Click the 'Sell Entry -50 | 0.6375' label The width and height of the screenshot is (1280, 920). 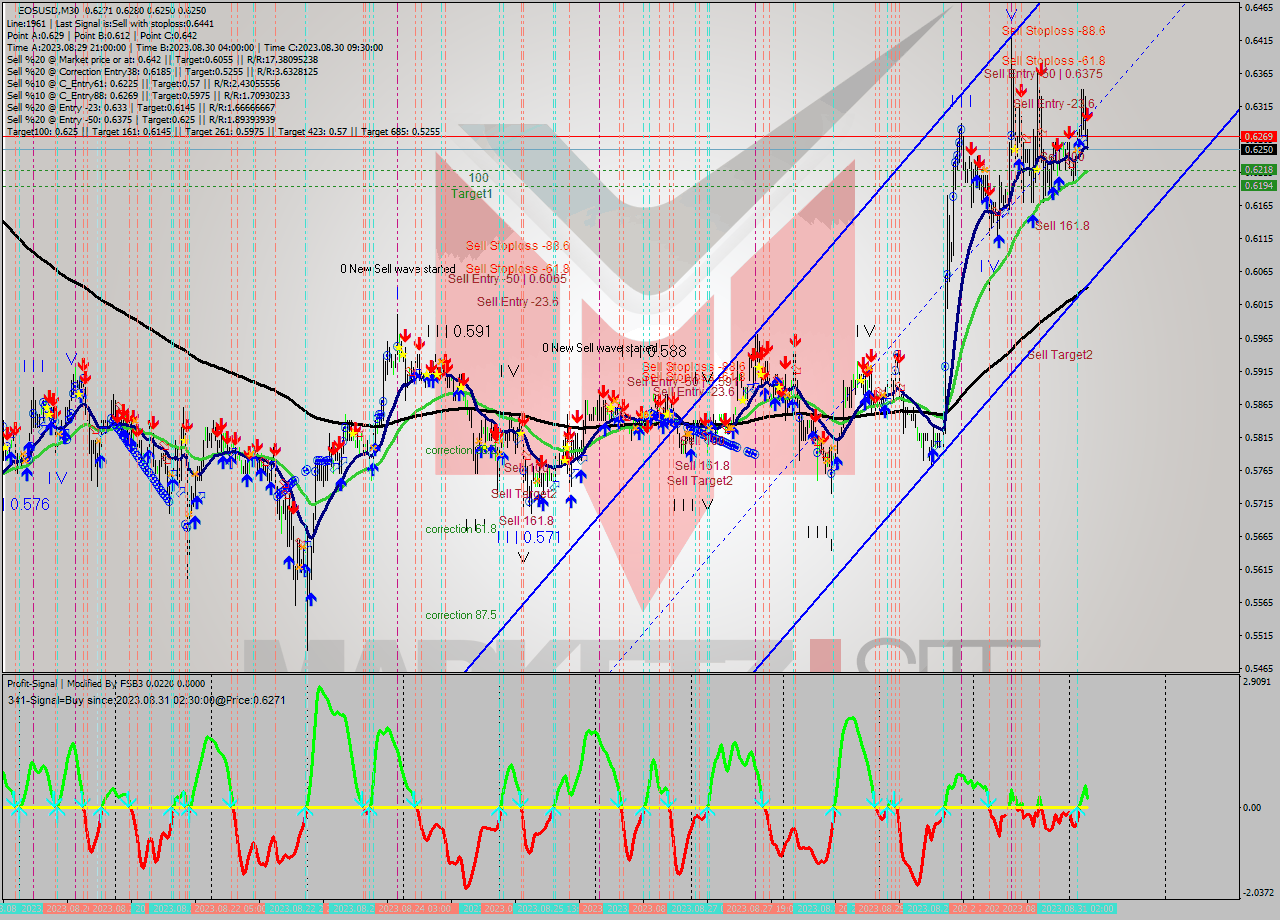pos(1043,74)
